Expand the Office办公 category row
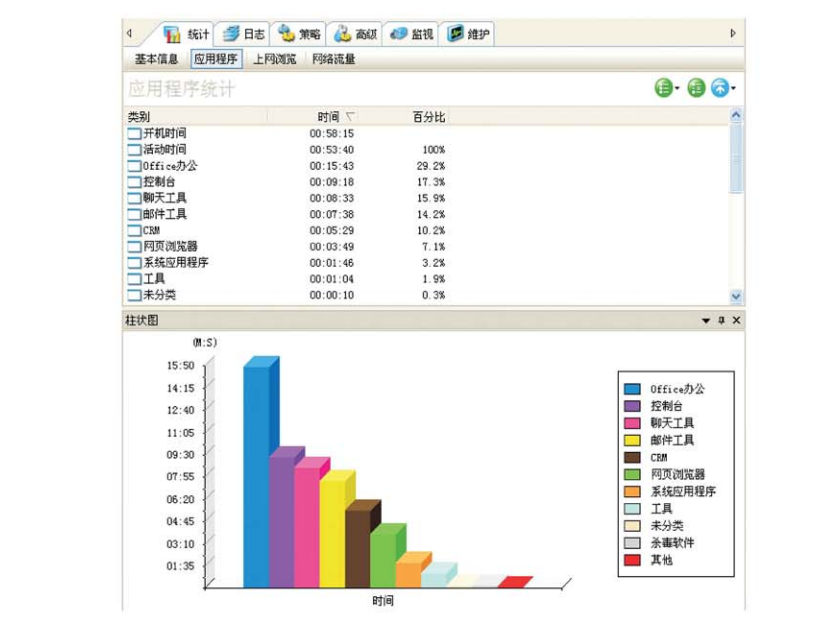The width and height of the screenshot is (839, 626). coord(134,166)
